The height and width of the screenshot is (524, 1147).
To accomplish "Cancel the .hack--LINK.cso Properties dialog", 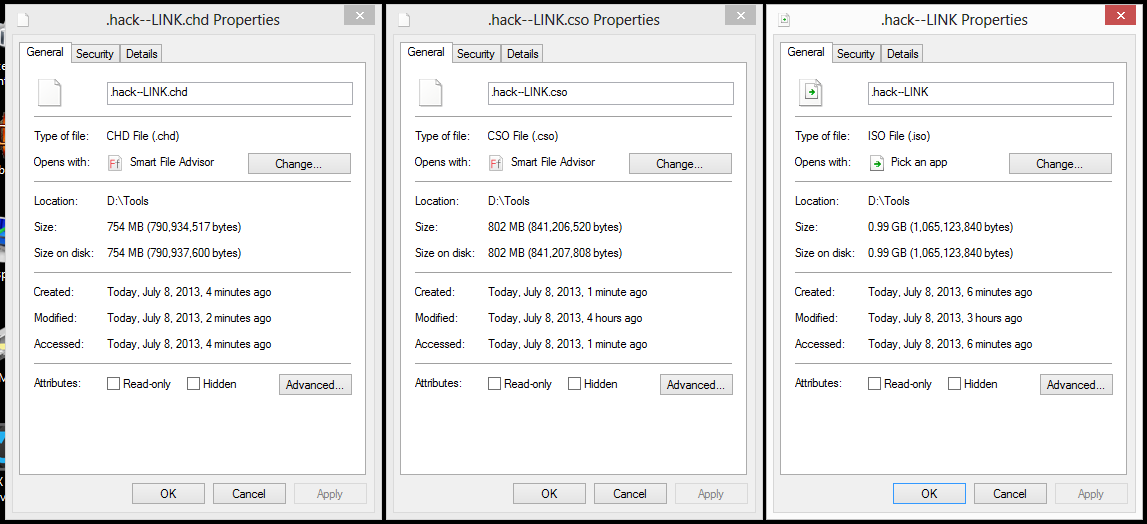I will coord(630,493).
